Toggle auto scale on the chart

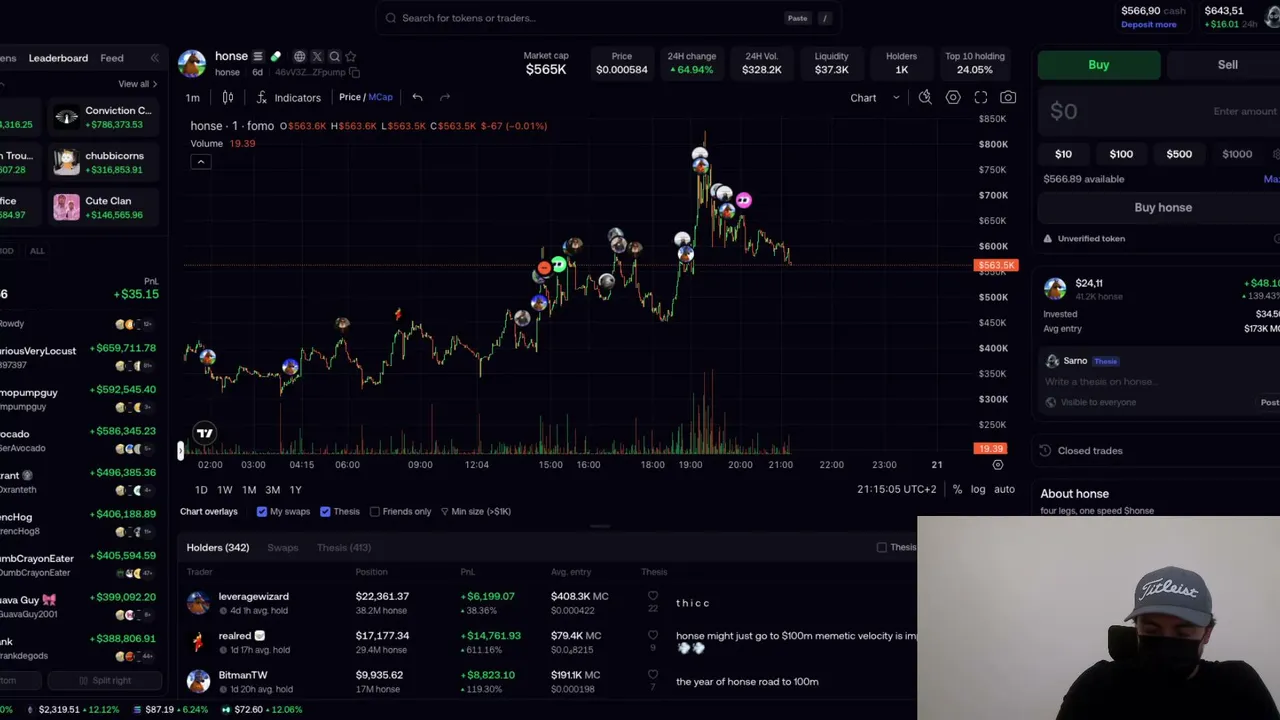click(x=1004, y=489)
